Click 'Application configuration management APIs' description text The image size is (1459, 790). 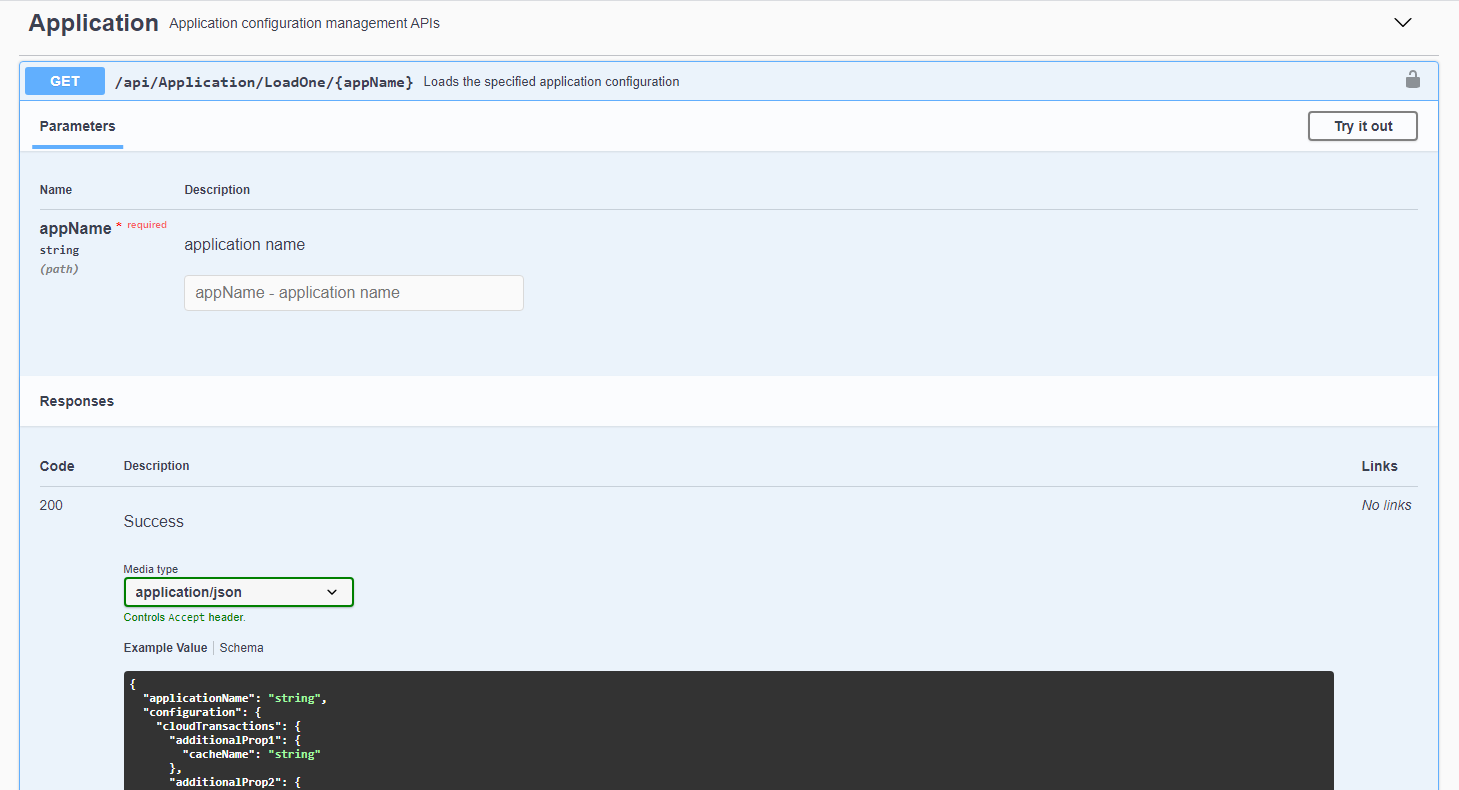[304, 23]
